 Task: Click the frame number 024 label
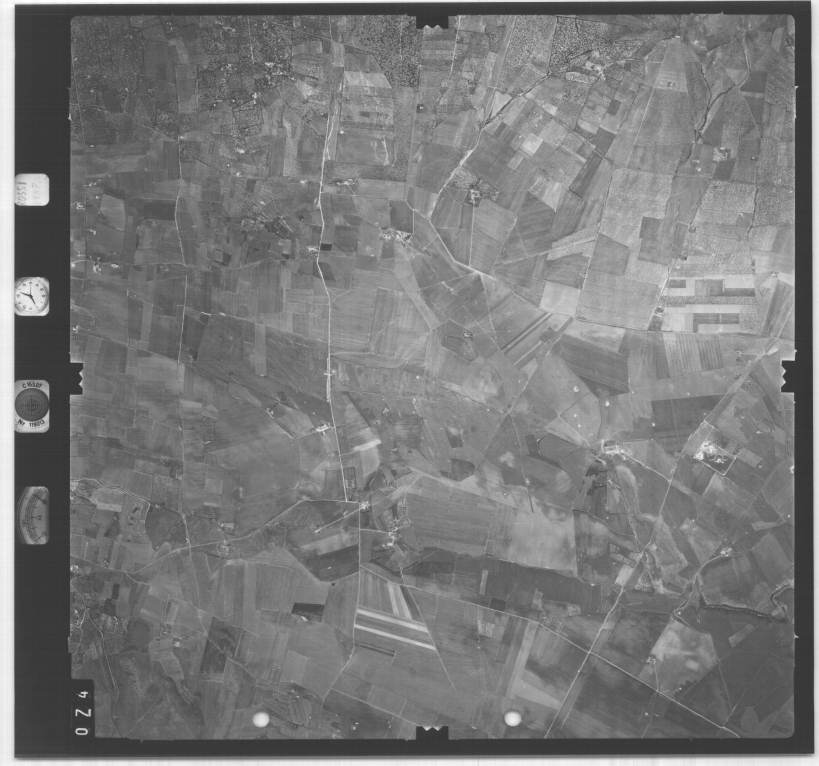[82, 711]
